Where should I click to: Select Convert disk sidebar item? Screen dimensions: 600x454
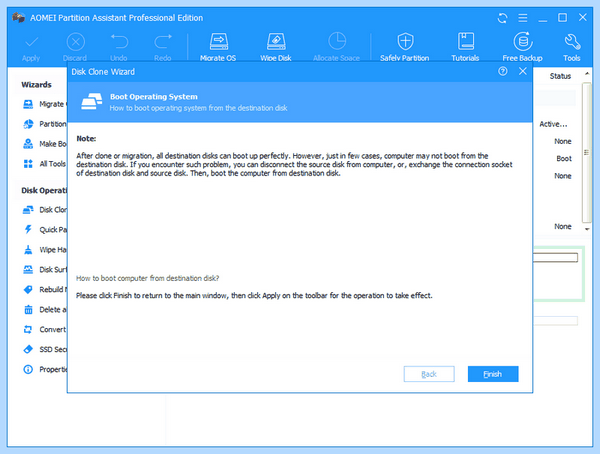pos(44,329)
